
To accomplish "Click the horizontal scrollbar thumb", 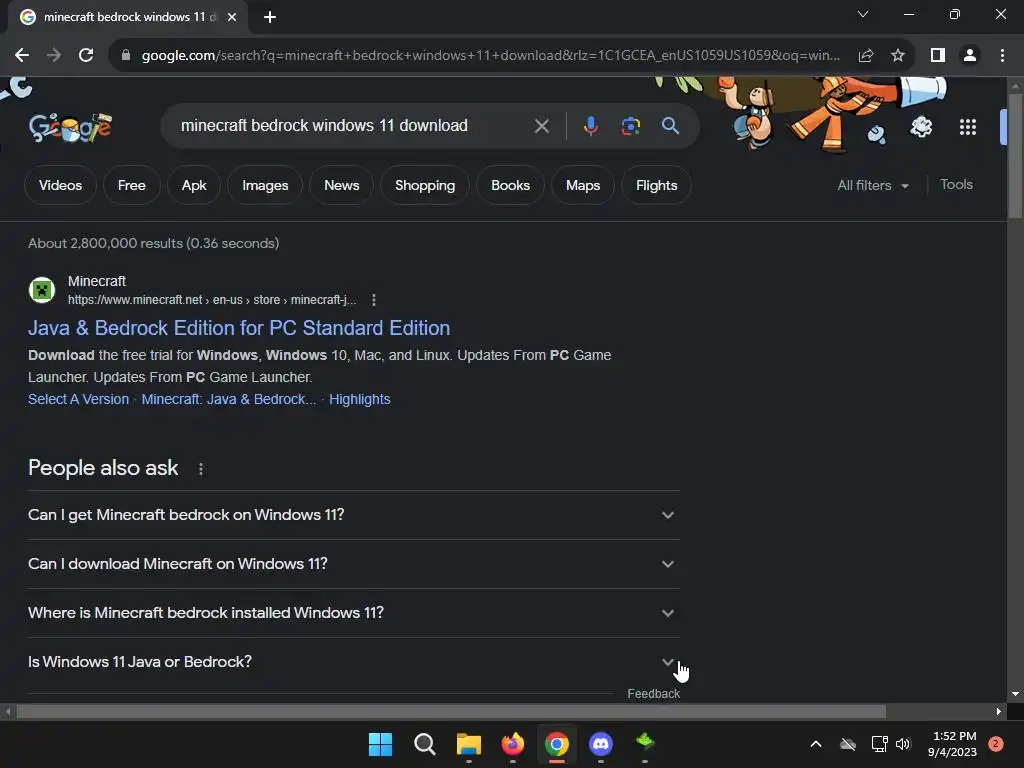I will [x=451, y=711].
